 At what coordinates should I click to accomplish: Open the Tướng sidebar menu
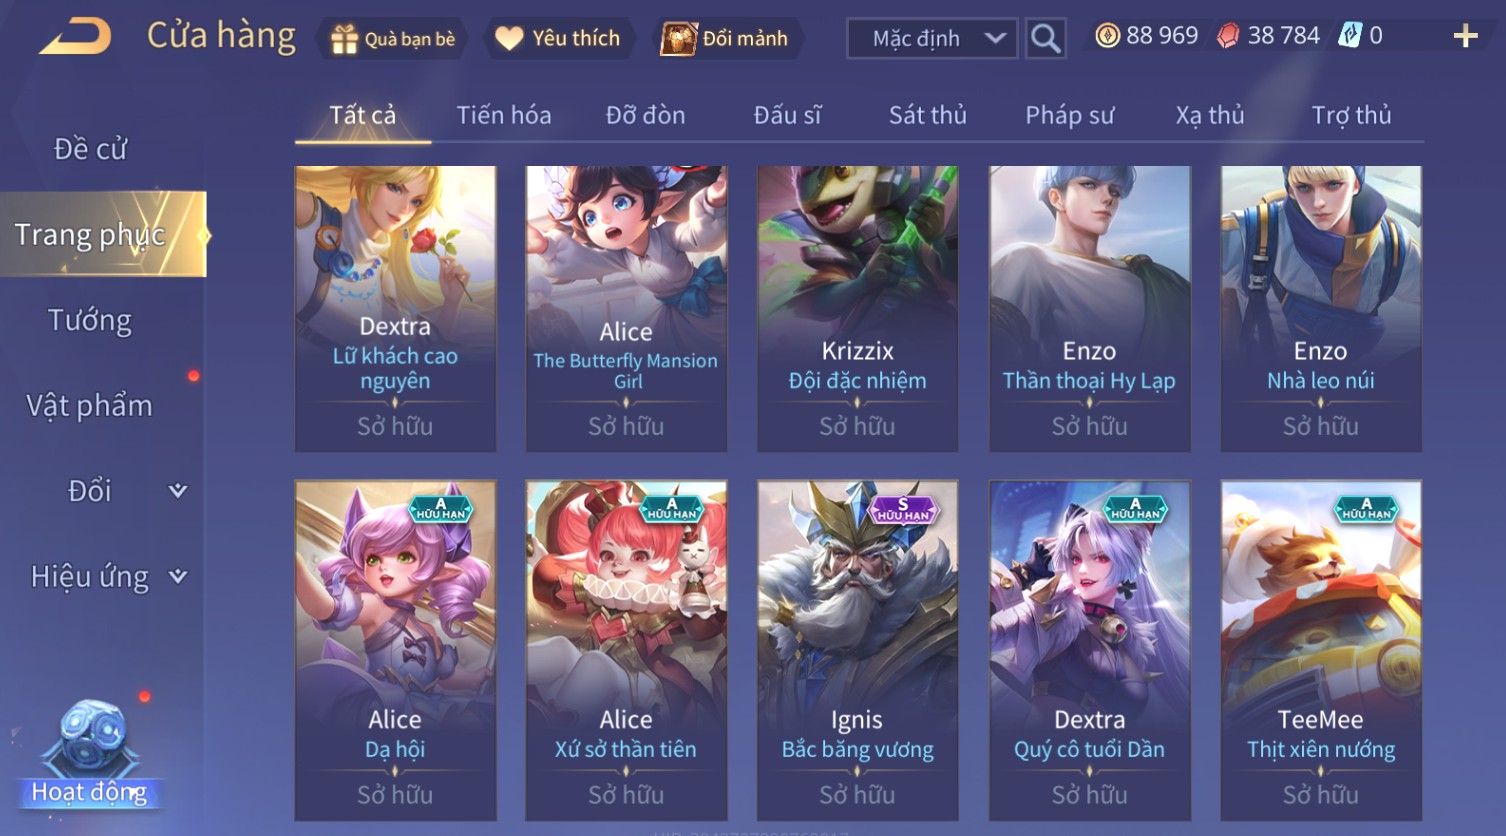[x=90, y=321]
